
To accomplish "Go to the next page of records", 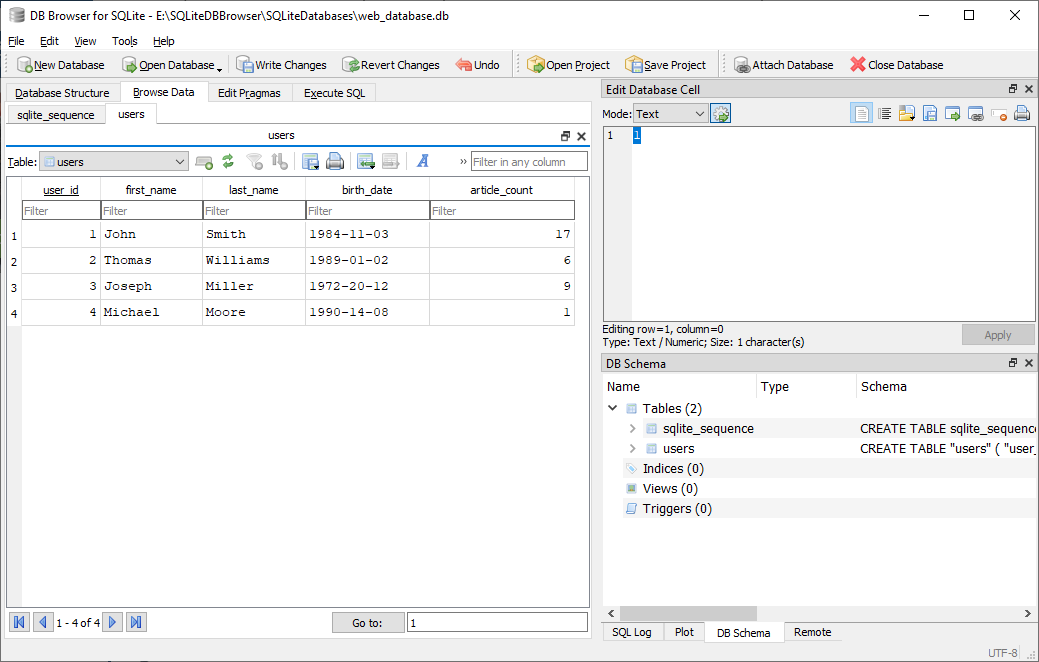I will (113, 623).
